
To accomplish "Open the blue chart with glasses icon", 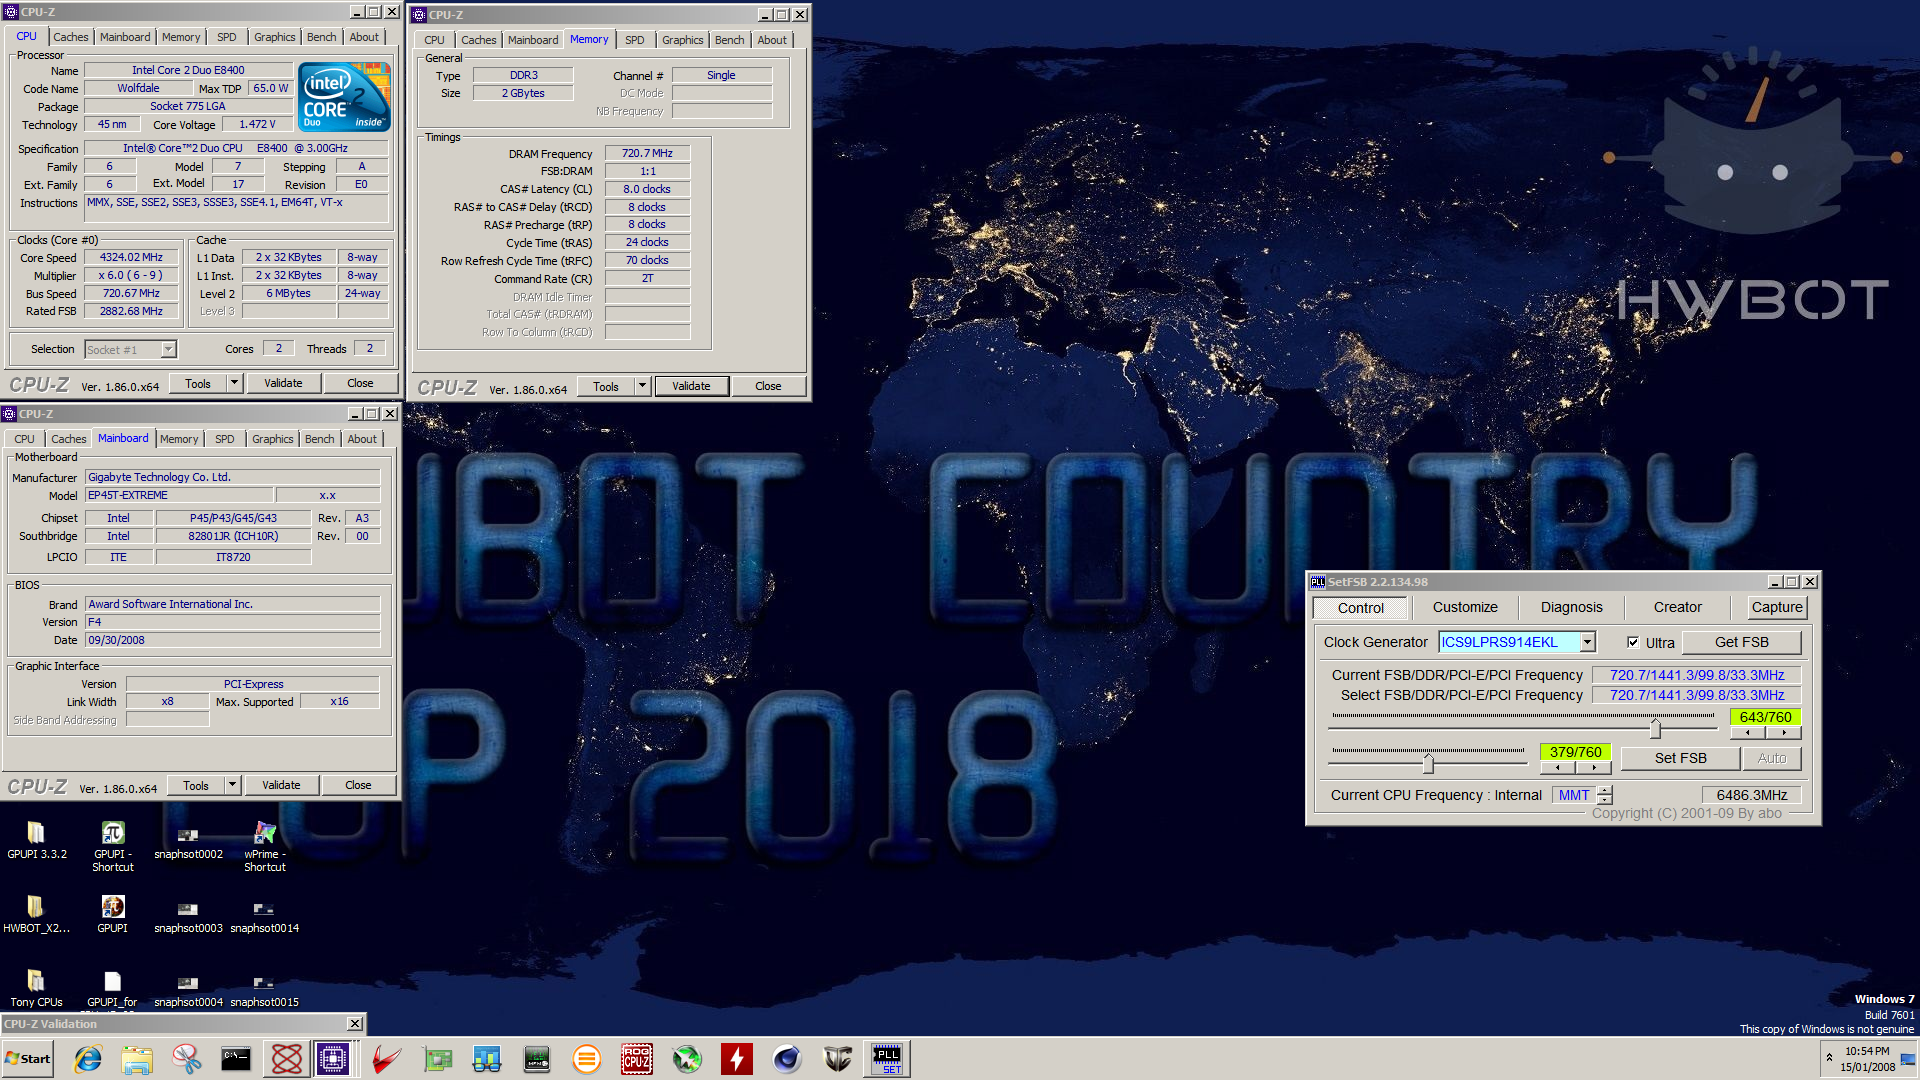I will [487, 1059].
